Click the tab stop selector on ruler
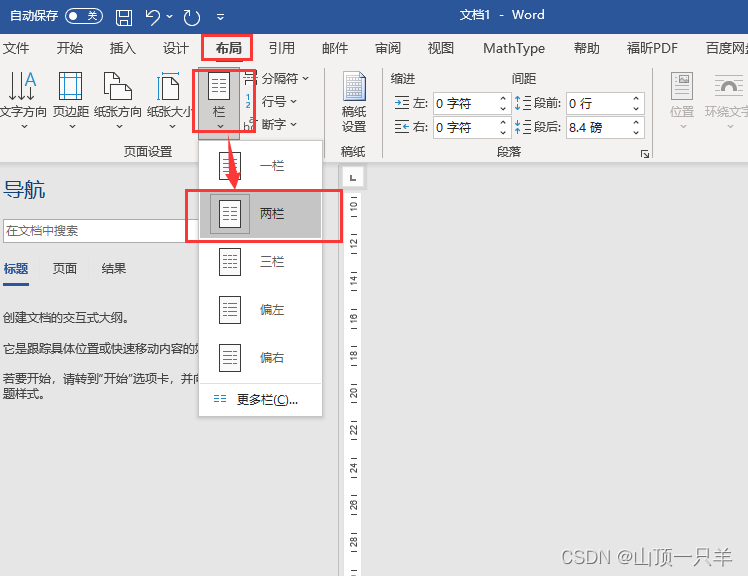The width and height of the screenshot is (748, 576). (x=353, y=178)
